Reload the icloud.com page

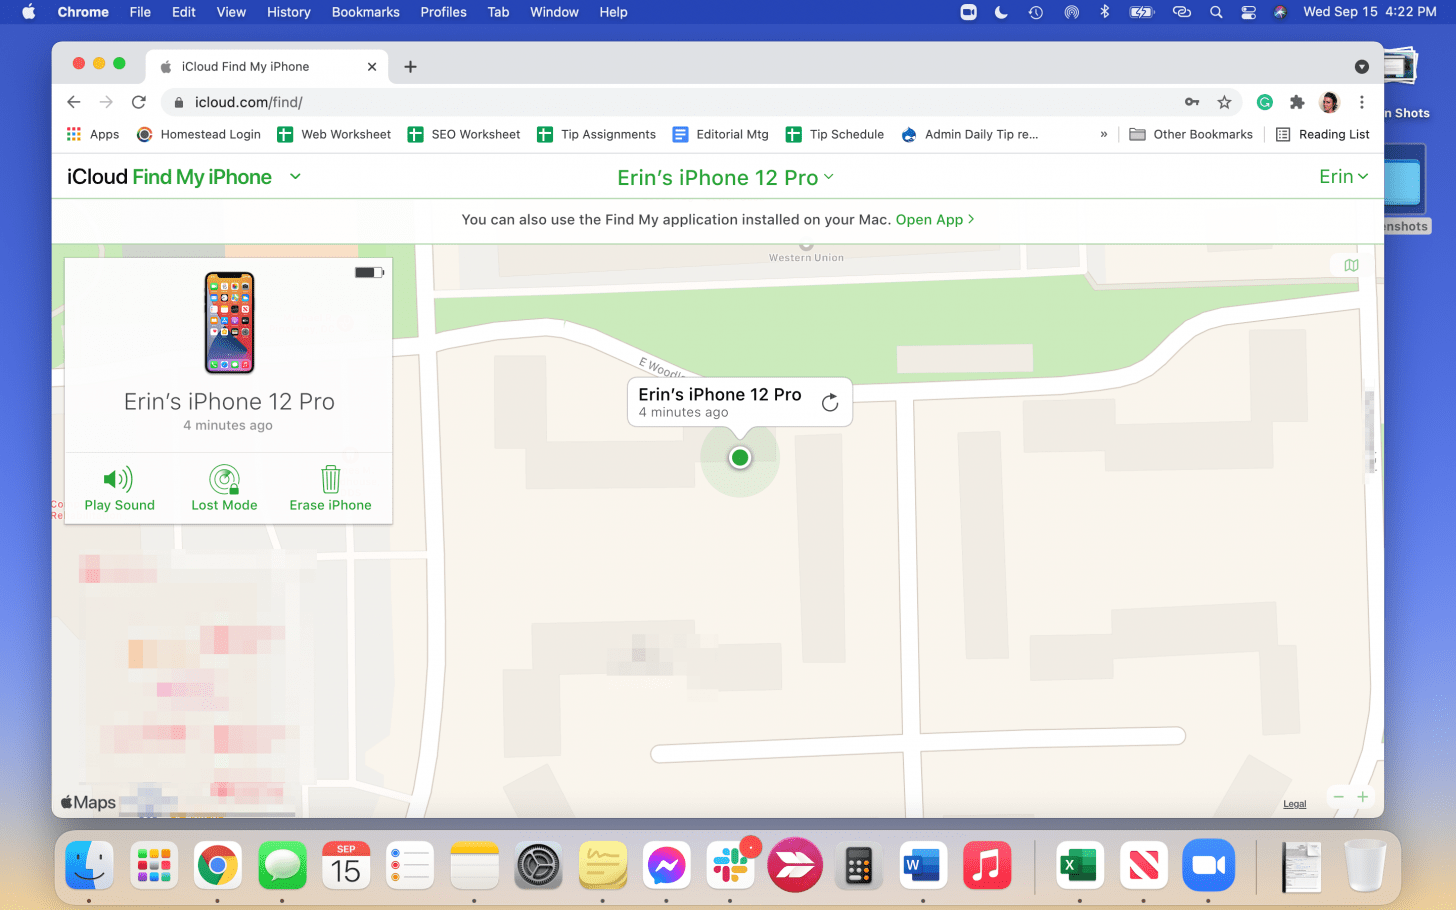139,102
